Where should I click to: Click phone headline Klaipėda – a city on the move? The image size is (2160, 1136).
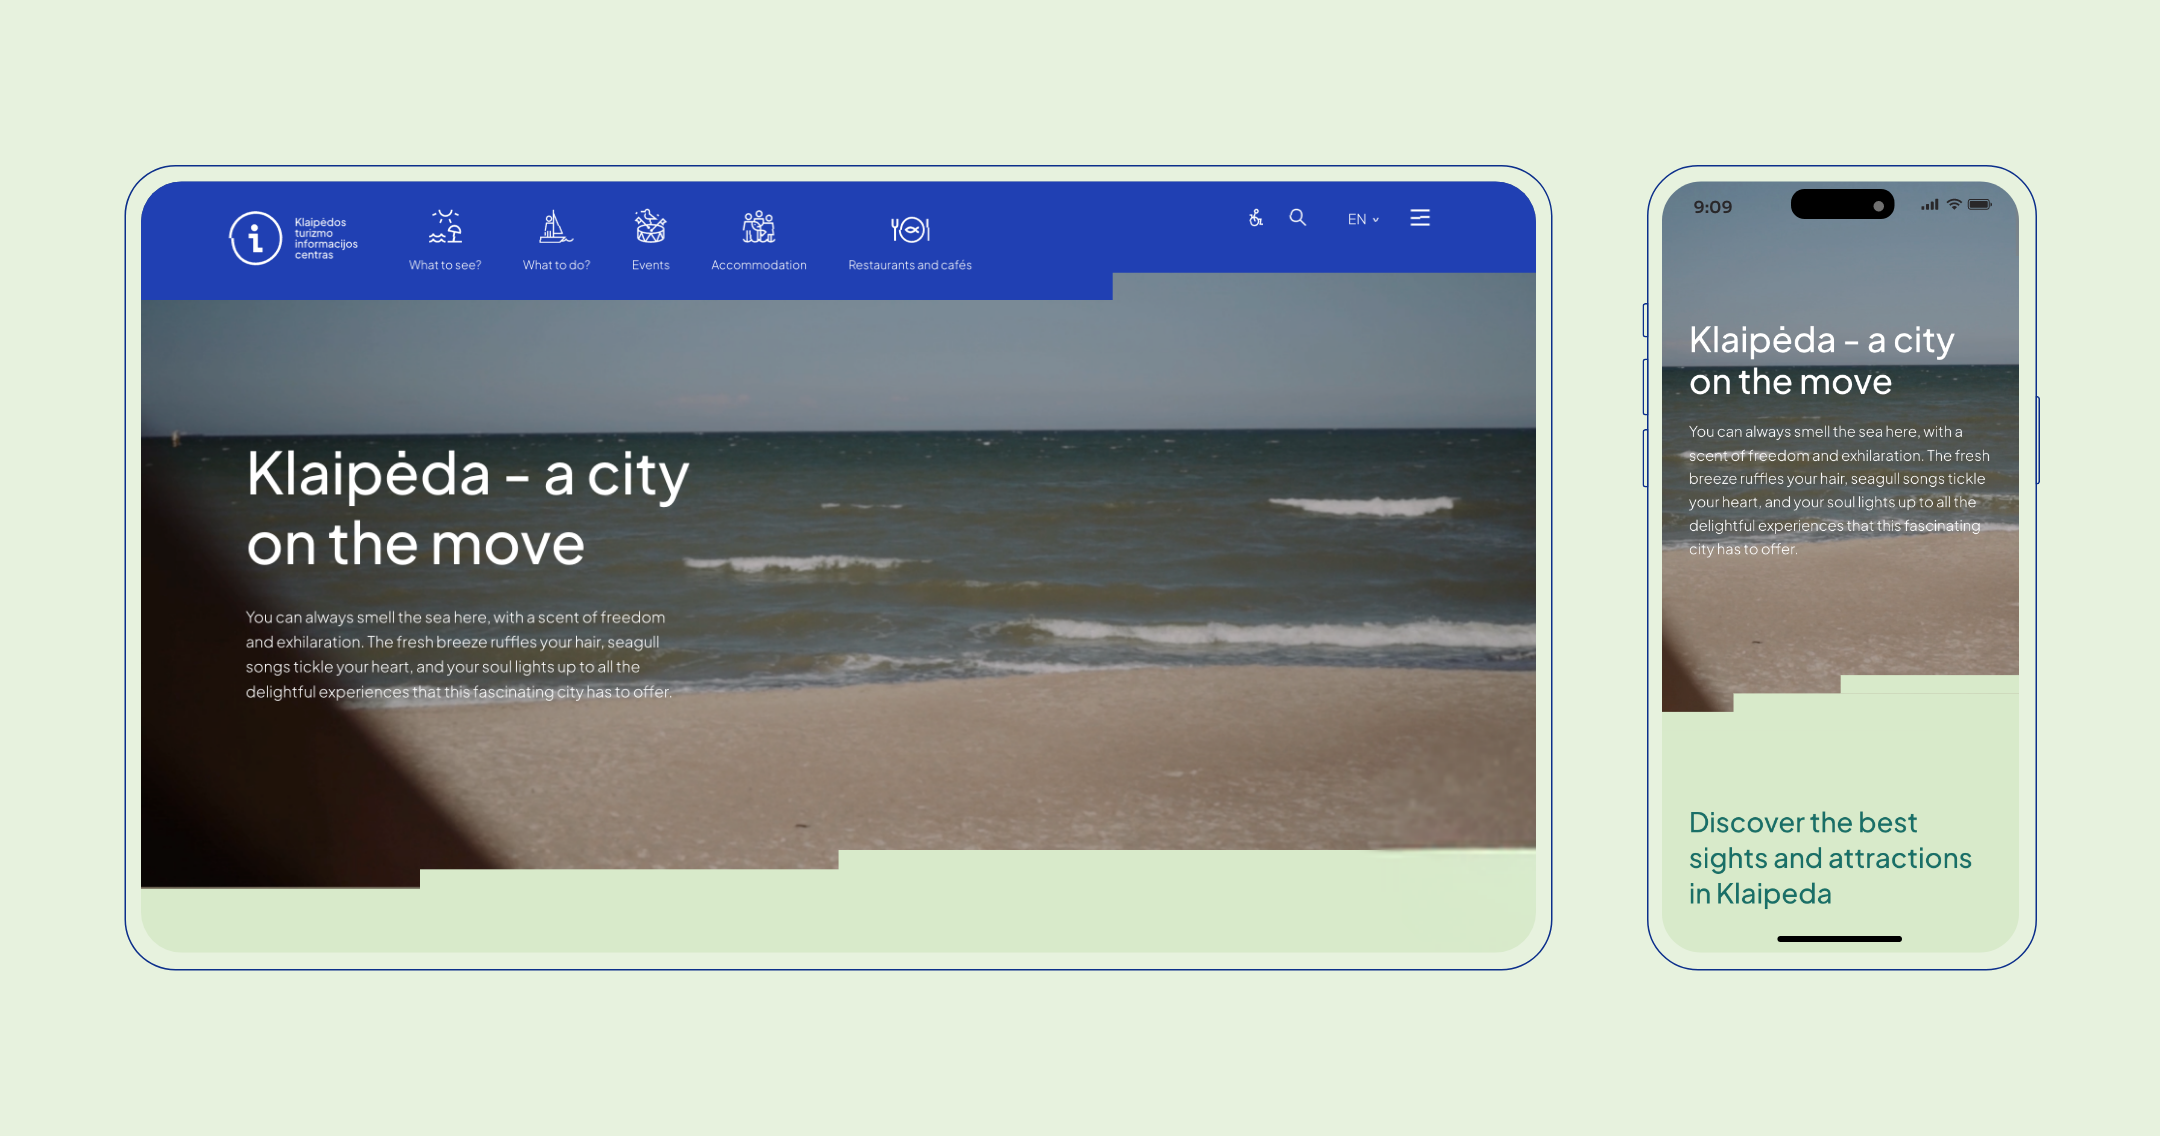(1822, 361)
